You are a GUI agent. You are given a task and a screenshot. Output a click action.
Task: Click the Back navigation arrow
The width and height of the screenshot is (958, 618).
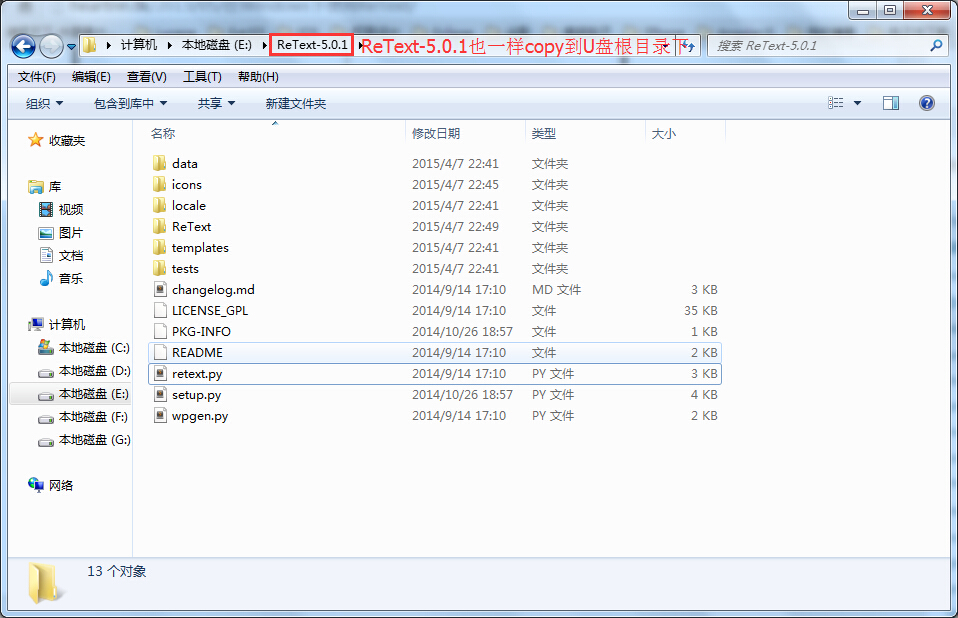(x=22, y=45)
